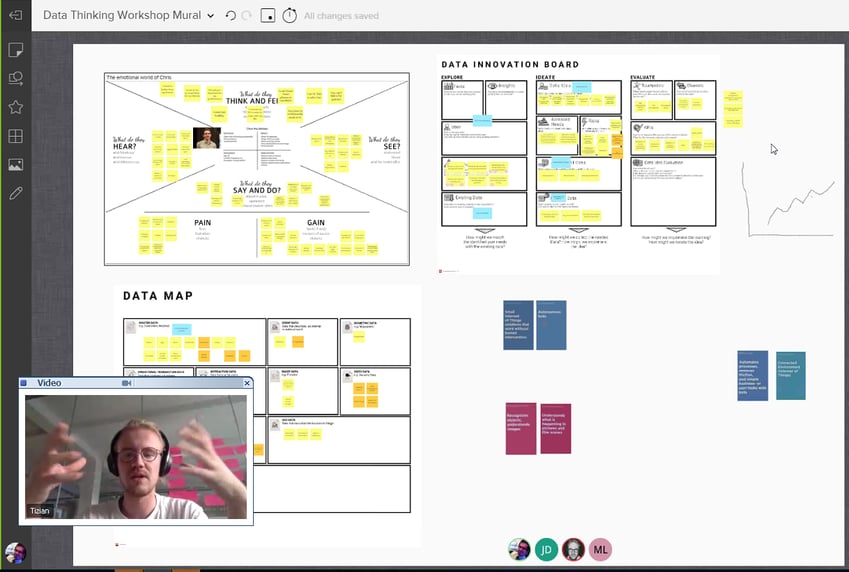This screenshot has height=572, width=849.
Task: Open the outline square icon
Action: [x=268, y=16]
